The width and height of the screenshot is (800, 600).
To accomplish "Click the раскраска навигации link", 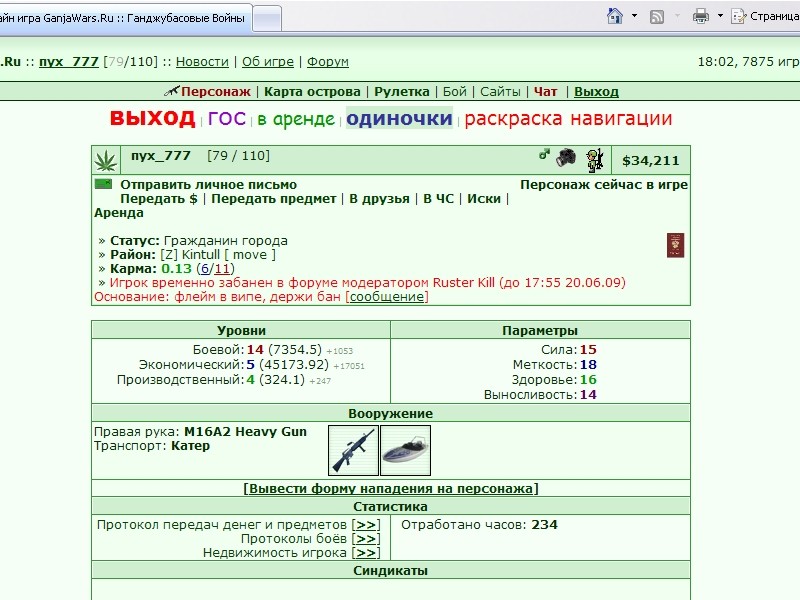I will pos(568,118).
